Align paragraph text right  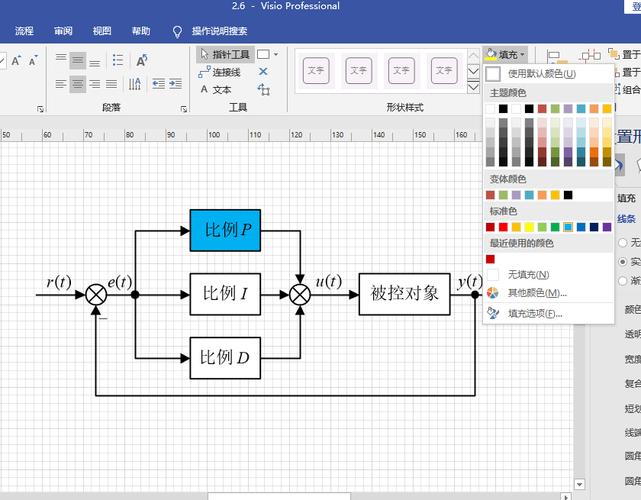(x=94, y=84)
